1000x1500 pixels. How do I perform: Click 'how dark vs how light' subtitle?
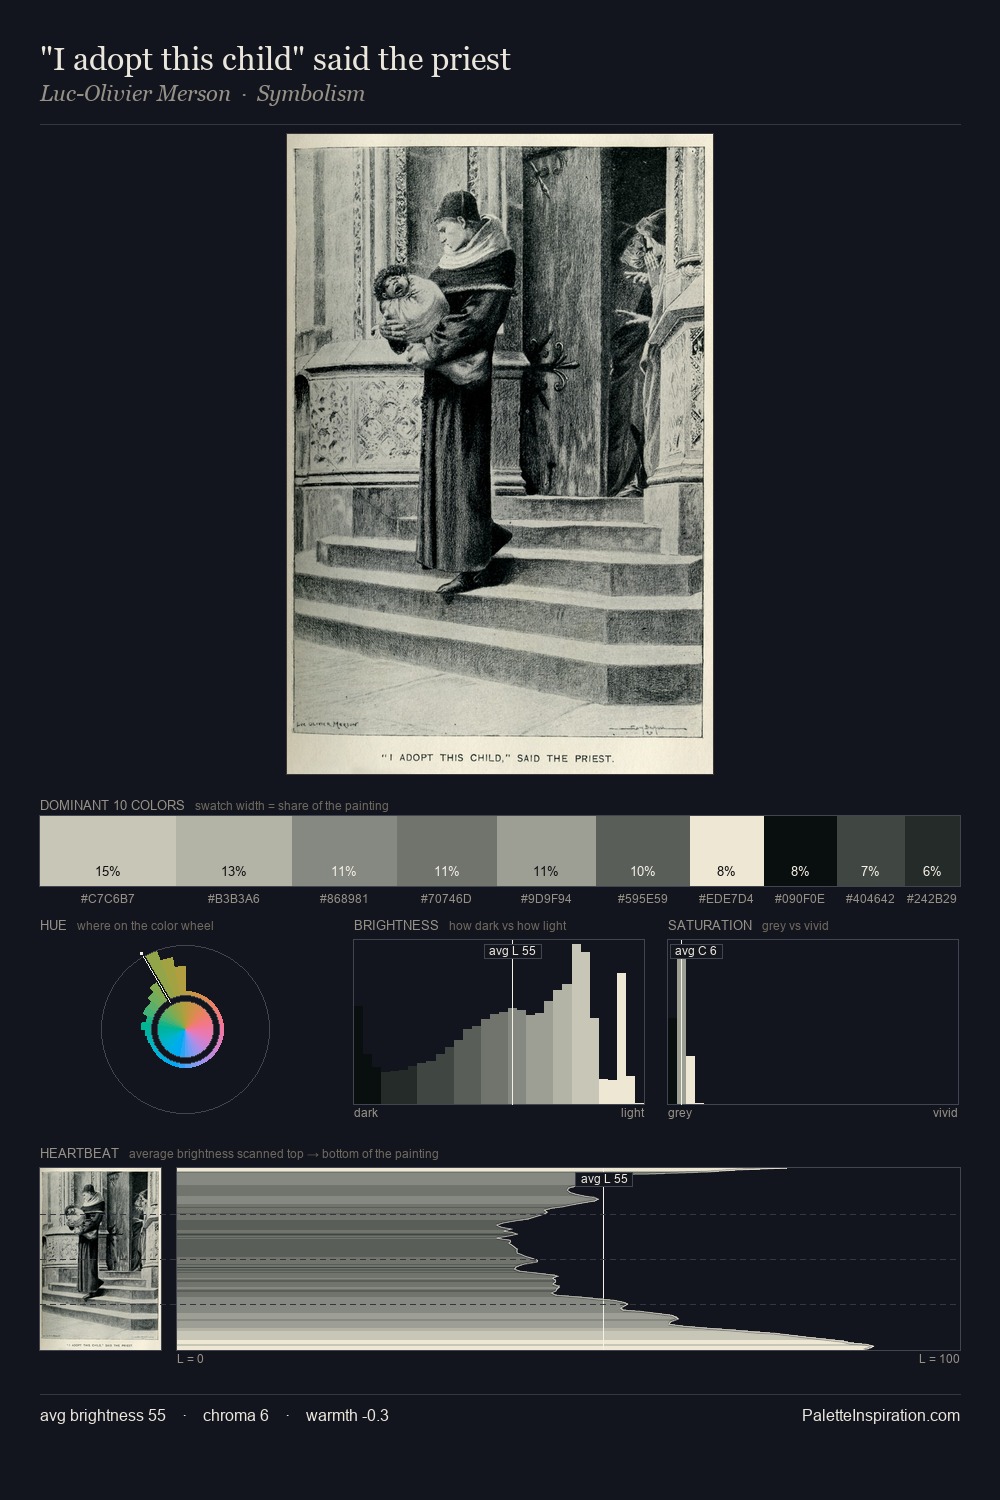click(x=508, y=926)
